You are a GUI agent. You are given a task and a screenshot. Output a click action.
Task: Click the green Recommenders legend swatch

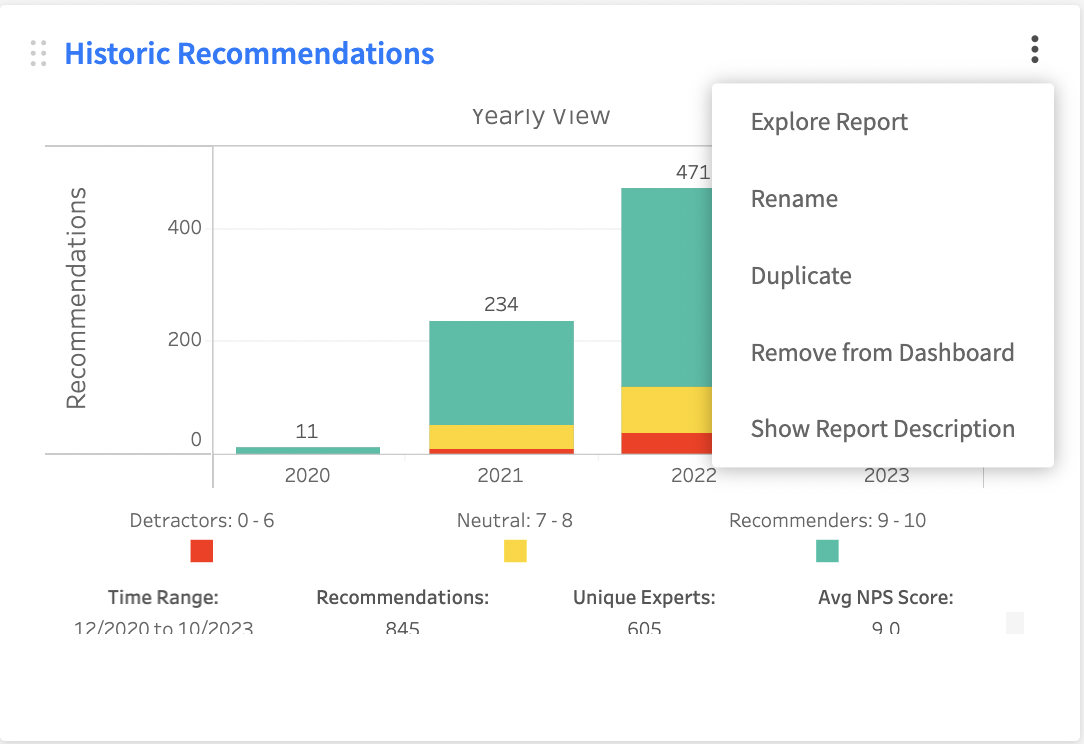(828, 551)
